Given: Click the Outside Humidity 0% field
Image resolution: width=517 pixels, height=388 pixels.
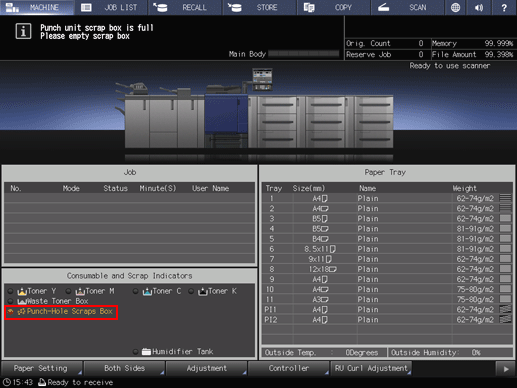Looking at the screenshot, I should point(450,353).
